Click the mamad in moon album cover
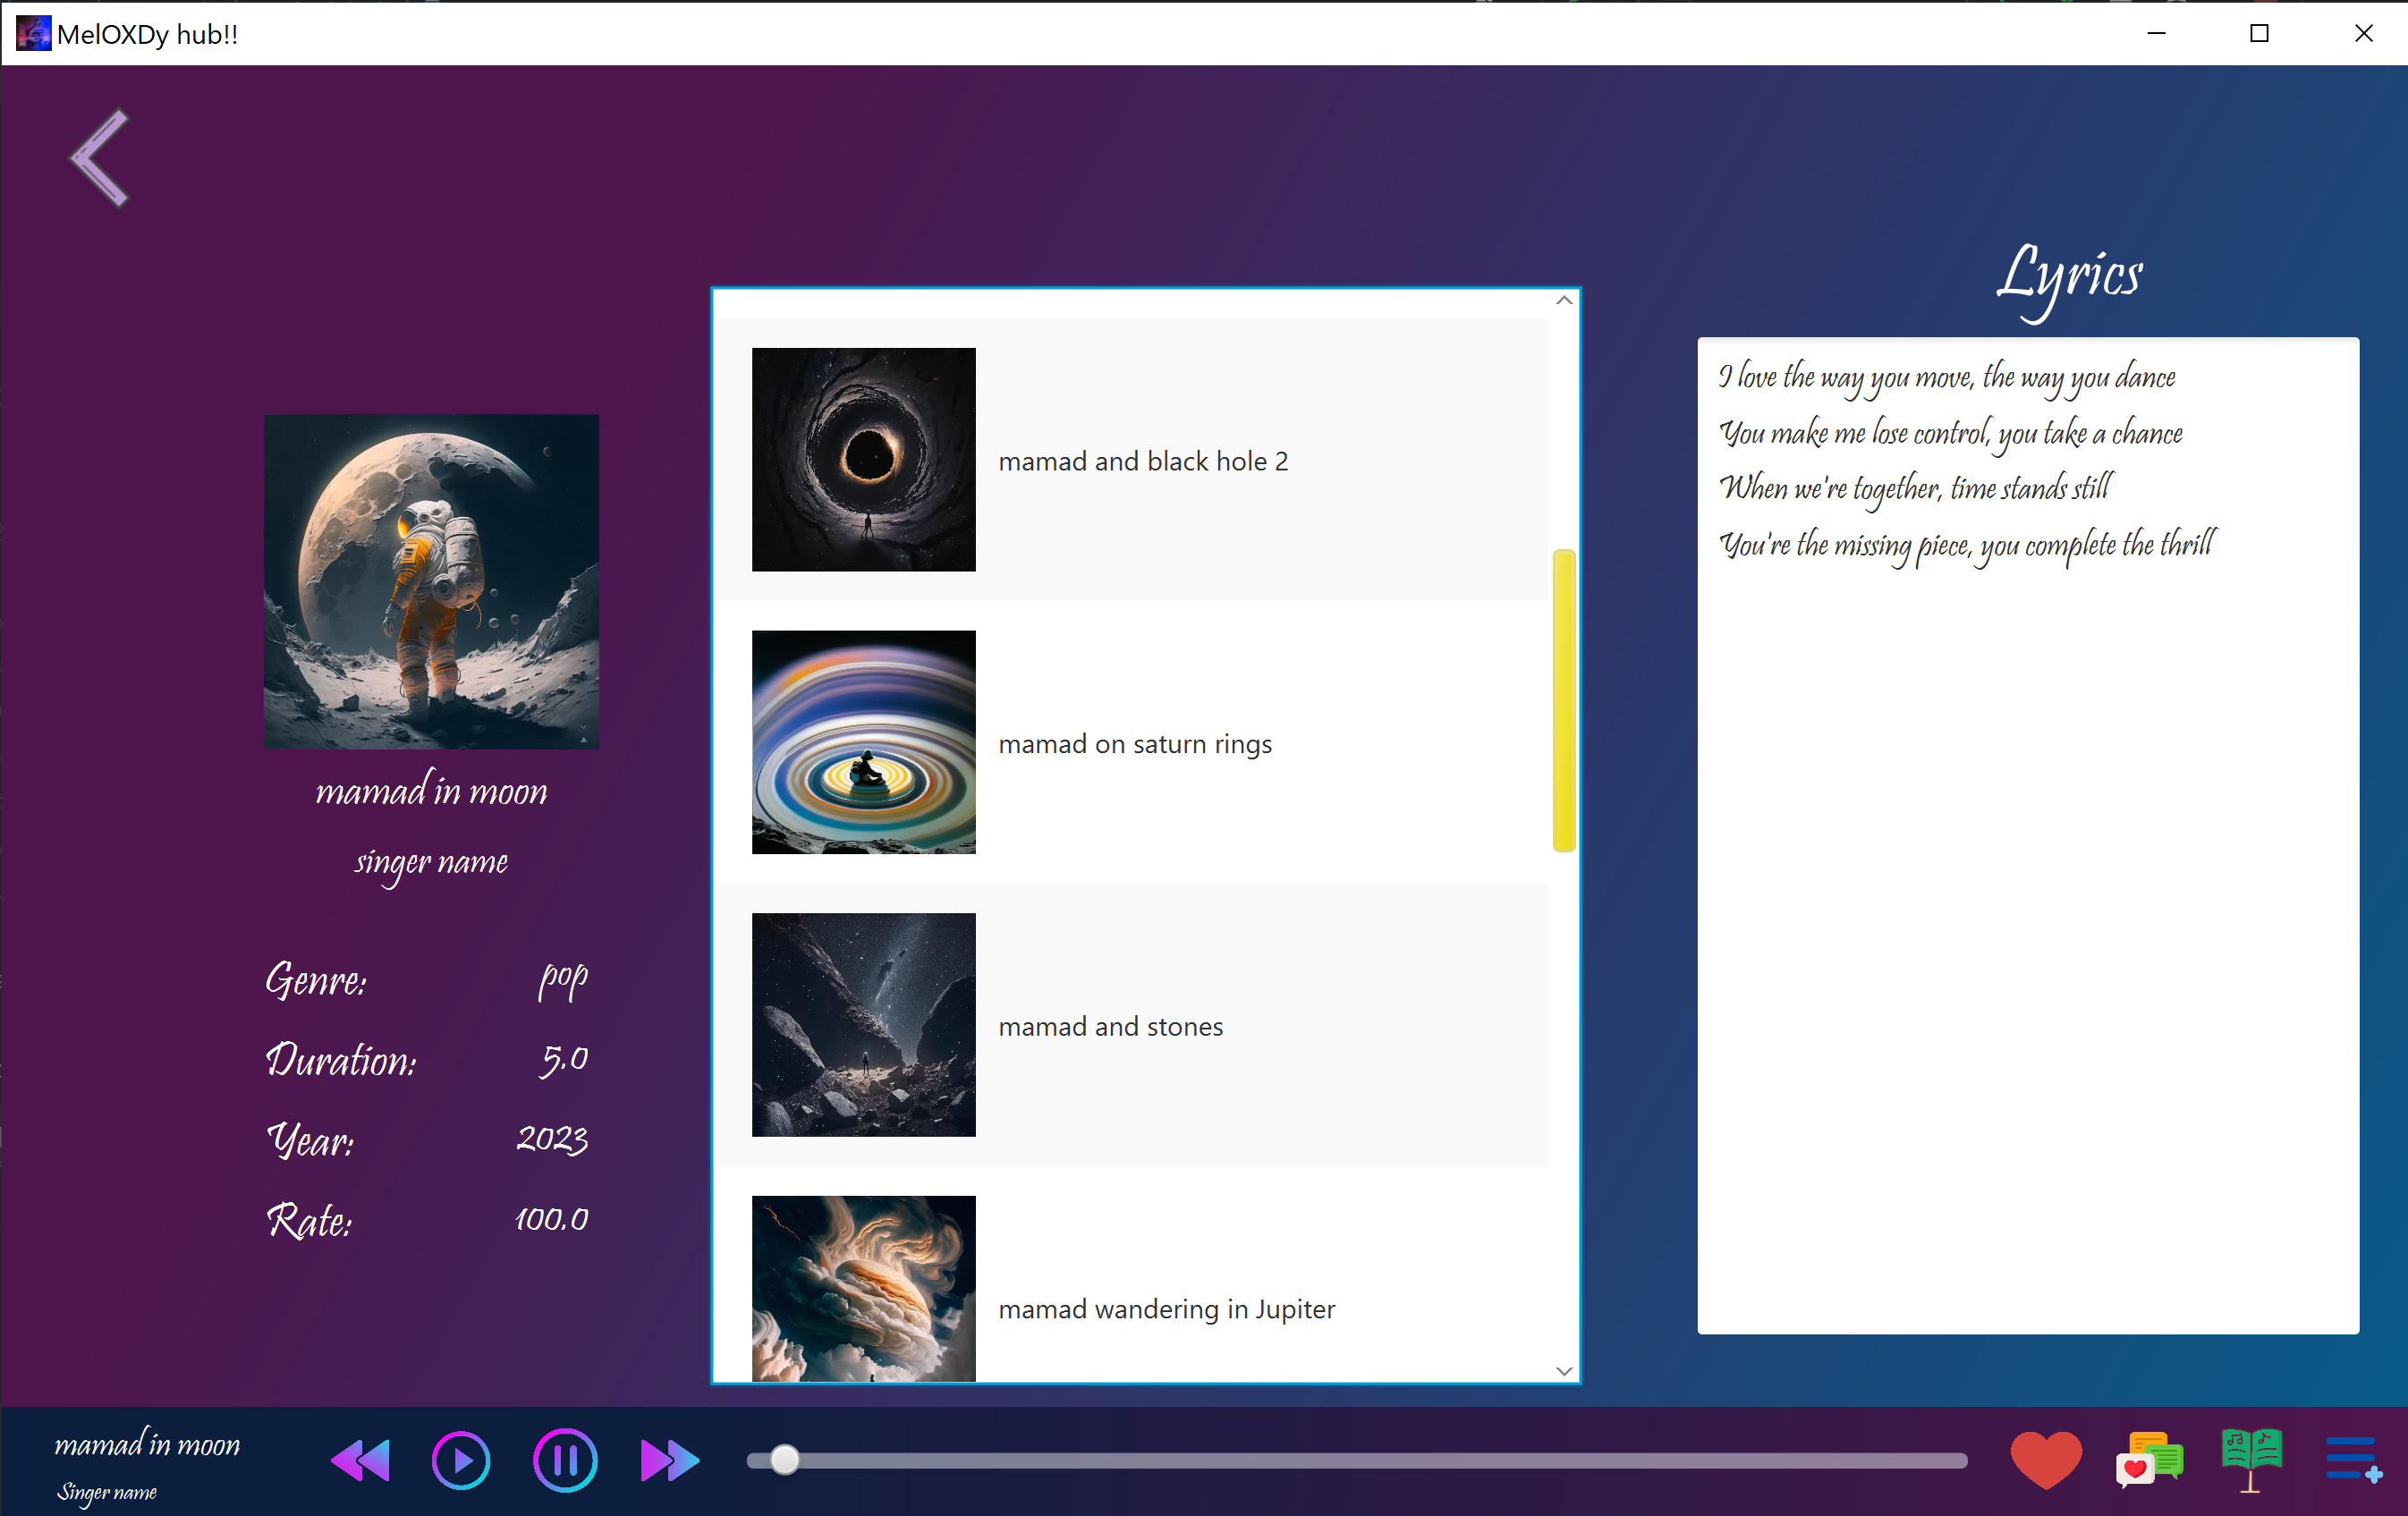The width and height of the screenshot is (2408, 1516). tap(431, 581)
